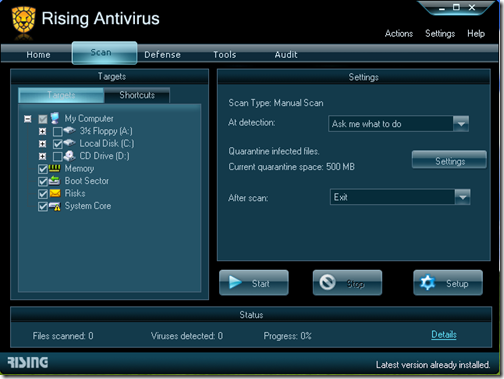Expand the 3½ Floppy (A:) node
Screen dimensions: 504x379
[43, 131]
